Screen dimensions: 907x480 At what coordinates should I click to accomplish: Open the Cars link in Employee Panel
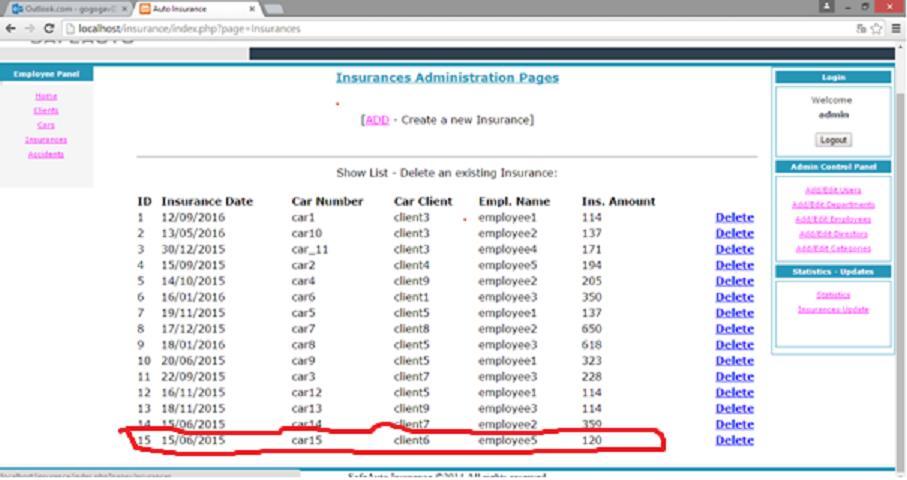46,125
